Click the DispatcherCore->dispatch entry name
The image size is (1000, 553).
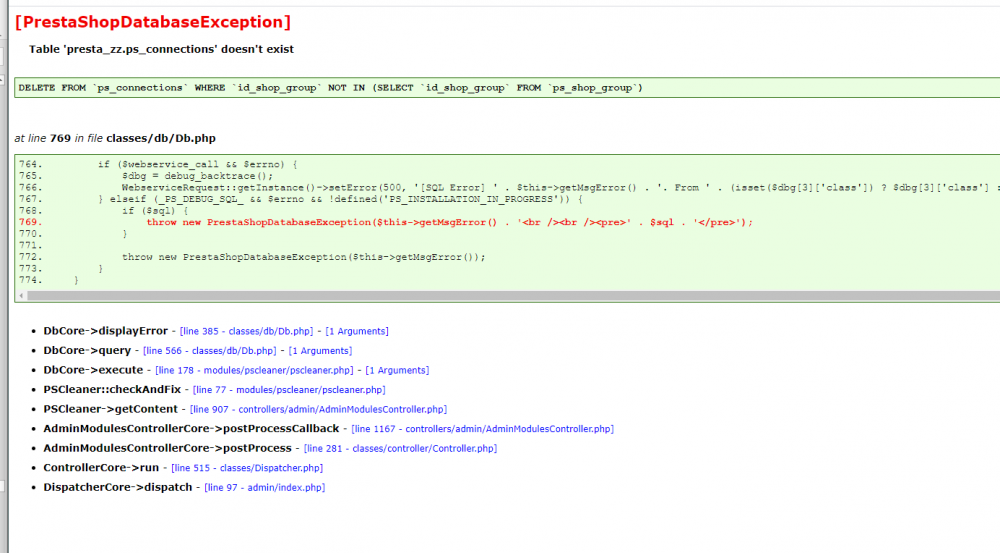(x=117, y=487)
